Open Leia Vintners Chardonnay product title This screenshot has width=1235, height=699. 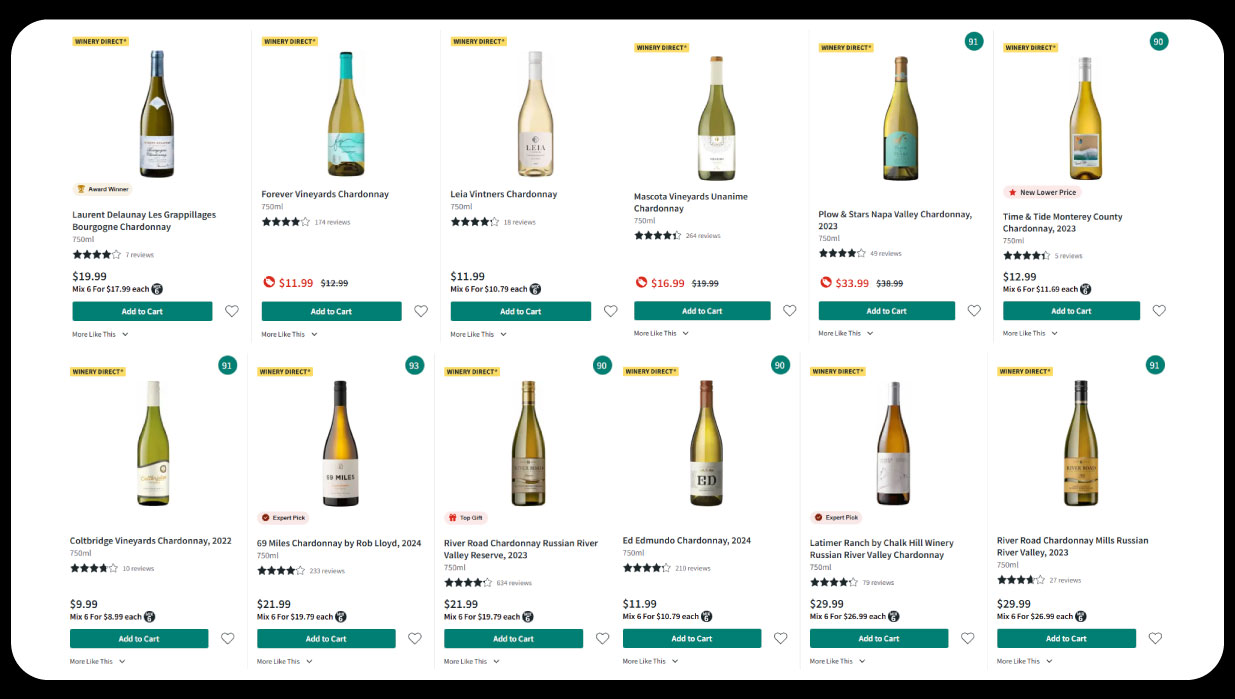(504, 194)
